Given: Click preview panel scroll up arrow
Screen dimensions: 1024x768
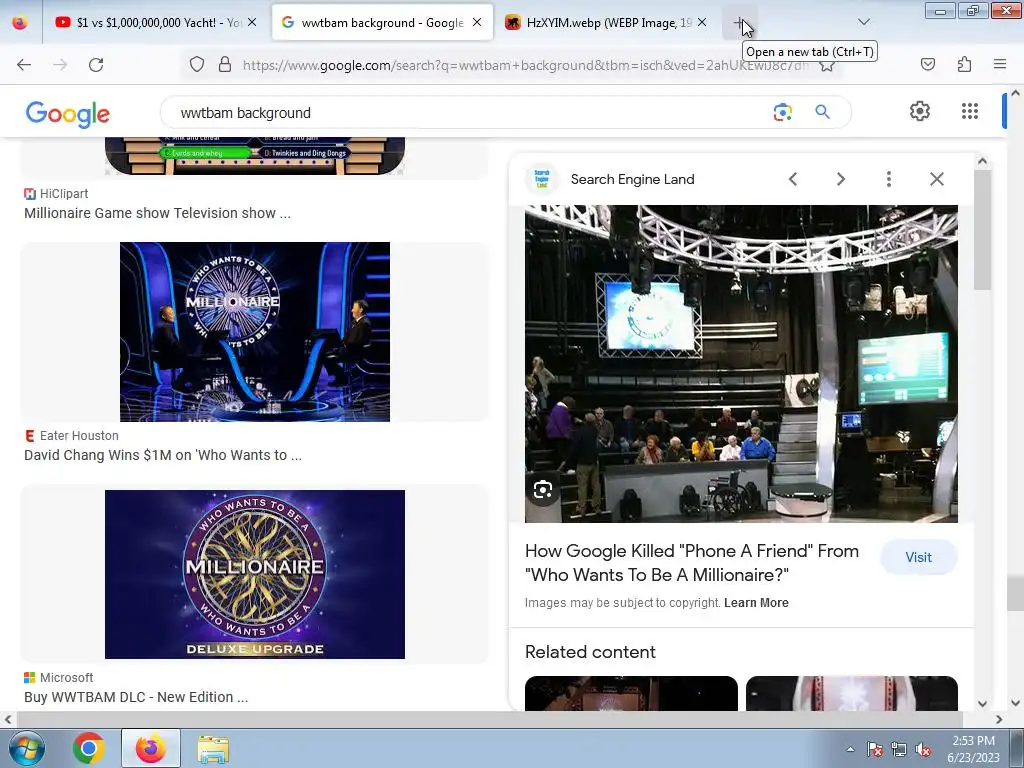Looking at the screenshot, I should [982, 161].
